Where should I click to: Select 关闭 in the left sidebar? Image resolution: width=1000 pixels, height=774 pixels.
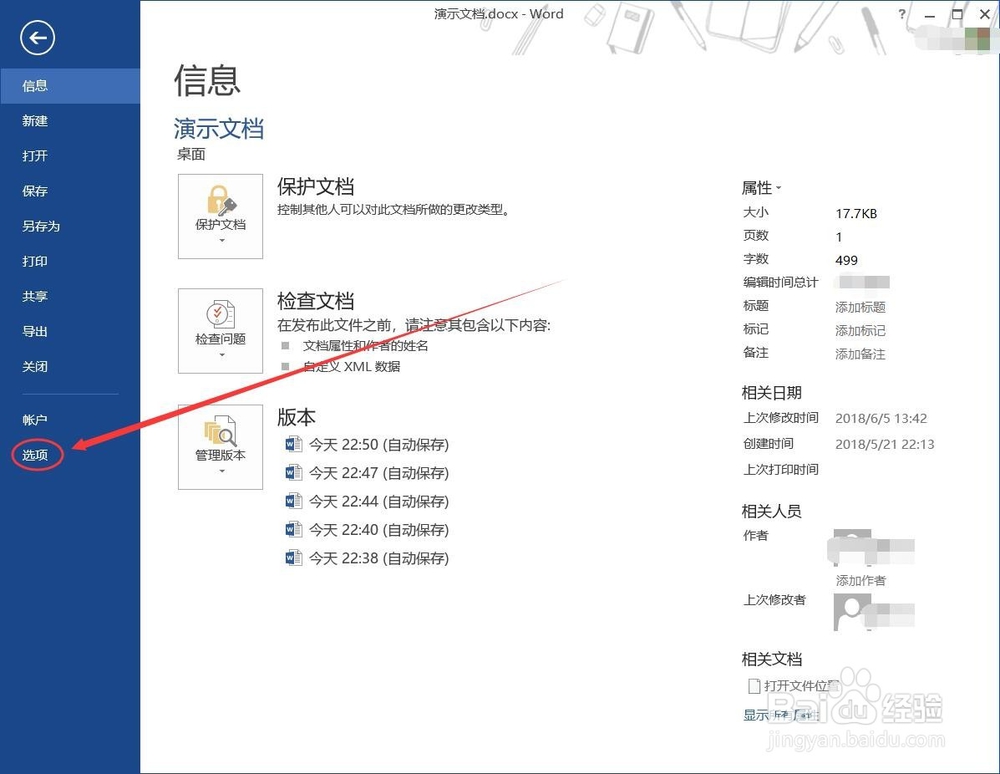(70, 366)
